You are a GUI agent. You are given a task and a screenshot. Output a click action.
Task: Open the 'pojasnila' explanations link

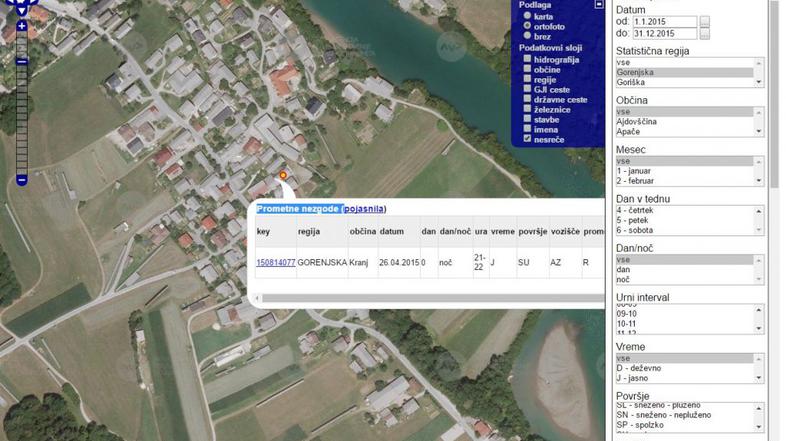[364, 209]
